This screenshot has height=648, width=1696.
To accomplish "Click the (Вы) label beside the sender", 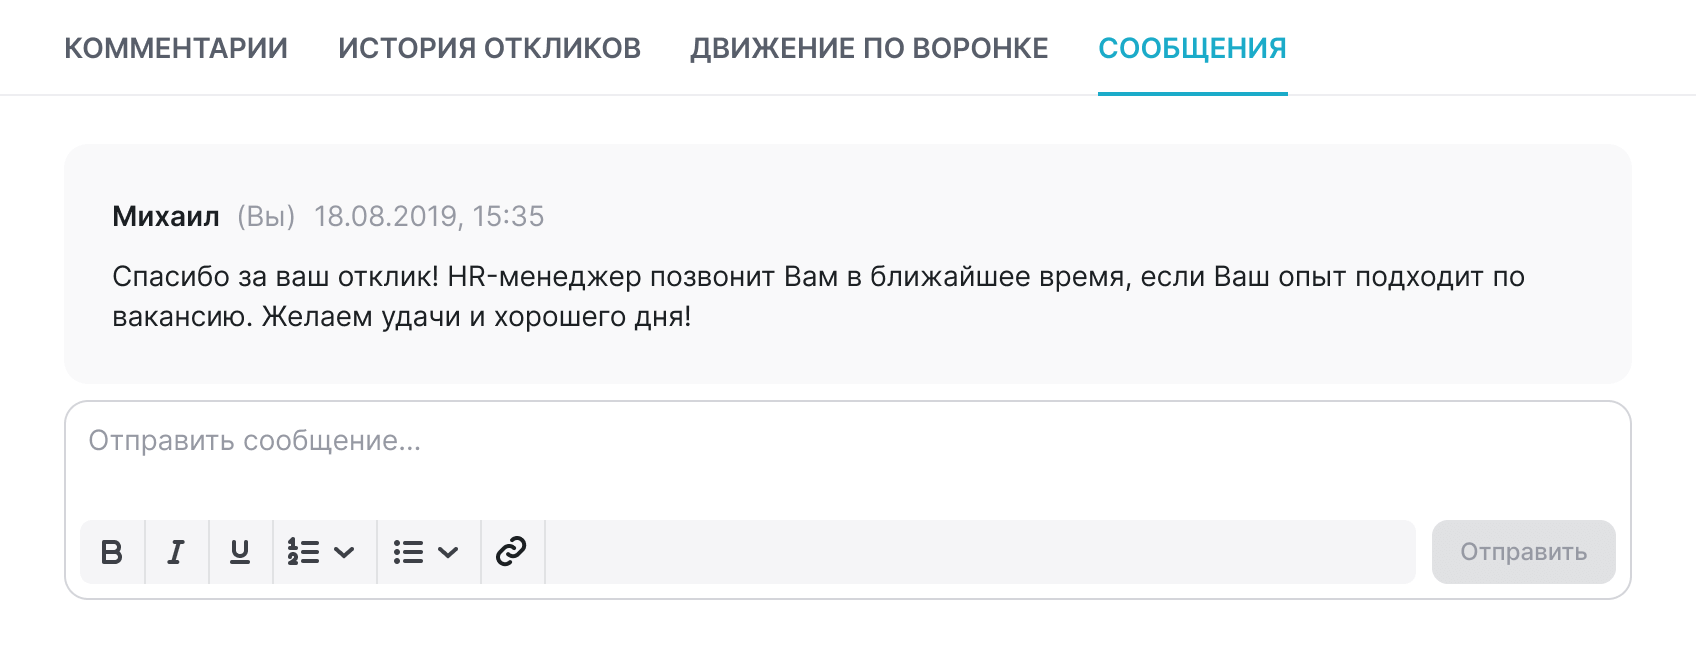I will (x=266, y=216).
